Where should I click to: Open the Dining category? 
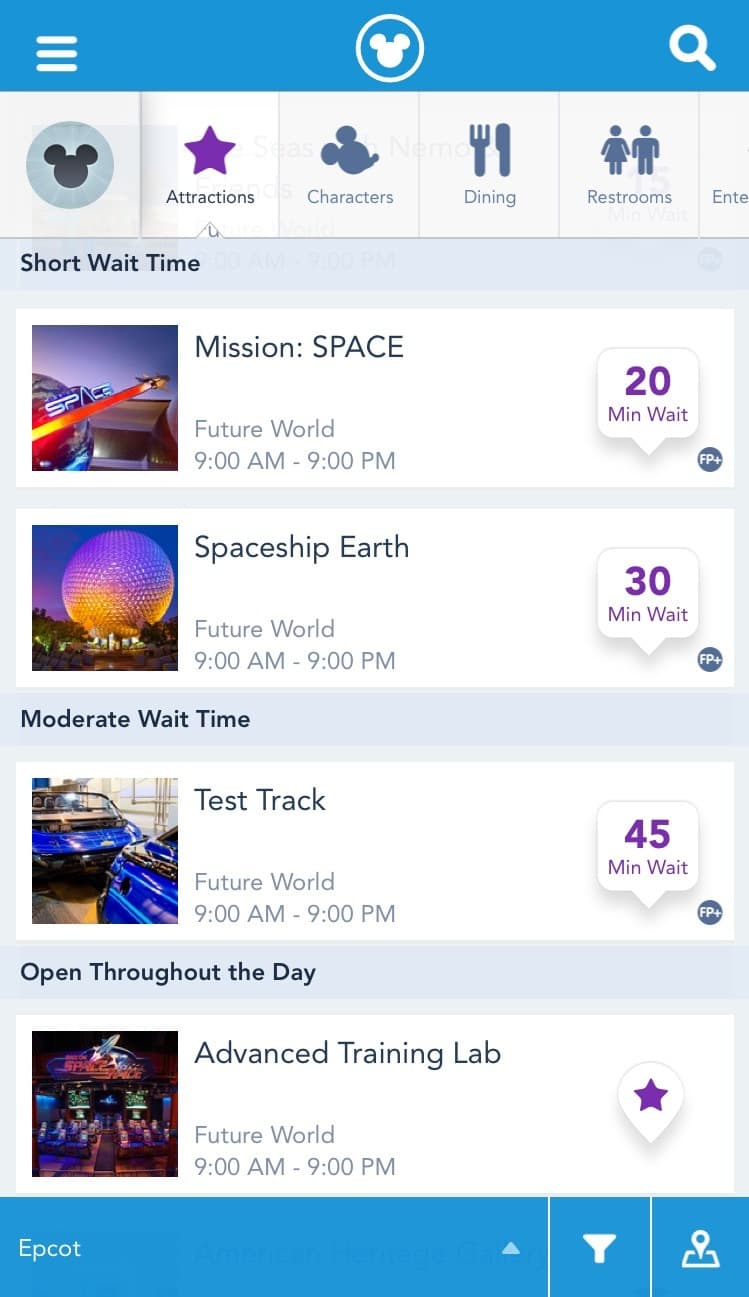point(489,165)
